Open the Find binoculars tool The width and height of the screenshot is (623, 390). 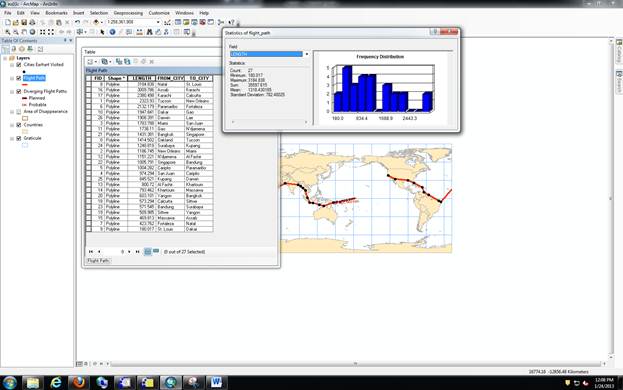click(149, 32)
